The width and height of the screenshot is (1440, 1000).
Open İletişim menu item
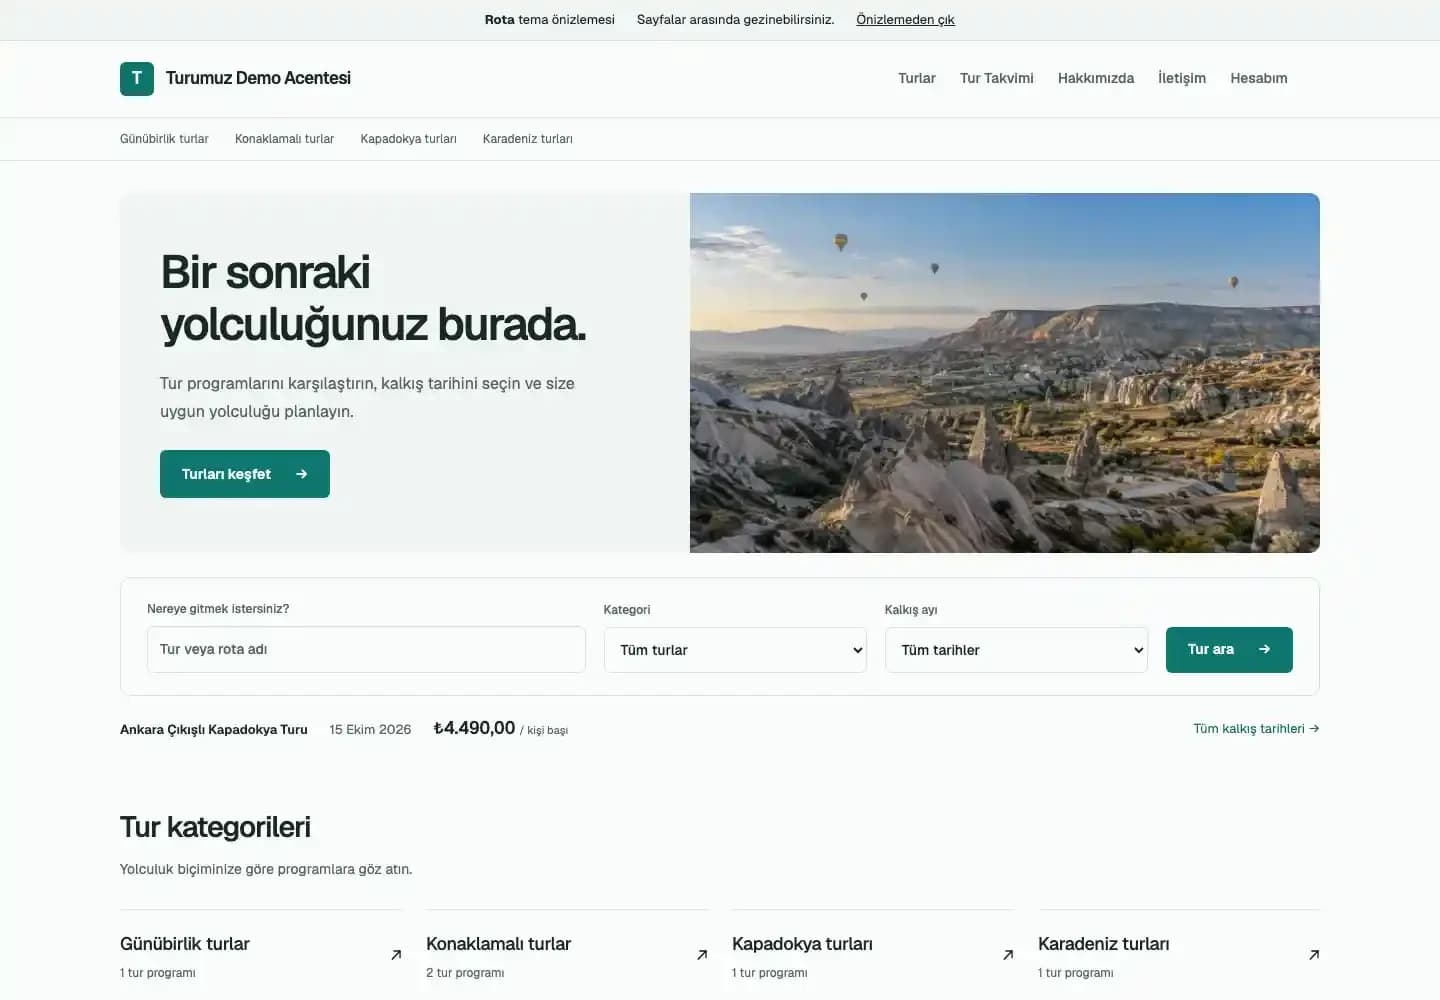tap(1182, 78)
